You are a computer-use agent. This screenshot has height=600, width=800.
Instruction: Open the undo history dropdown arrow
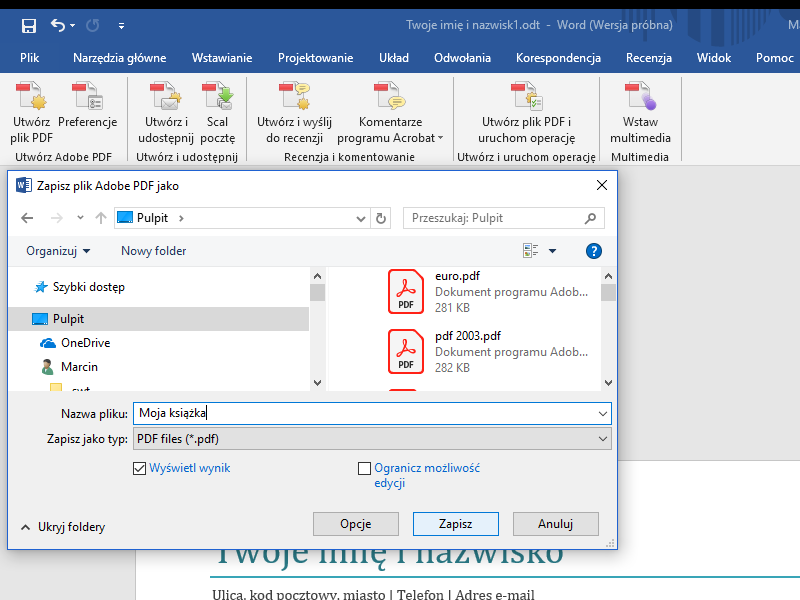coord(72,25)
